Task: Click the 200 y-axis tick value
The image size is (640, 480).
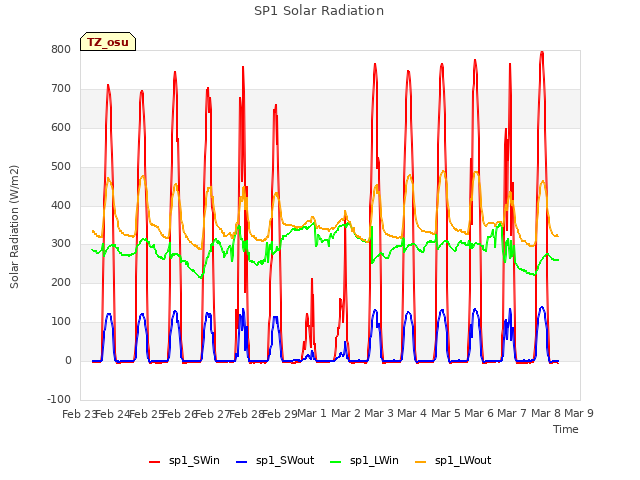Action: point(61,283)
